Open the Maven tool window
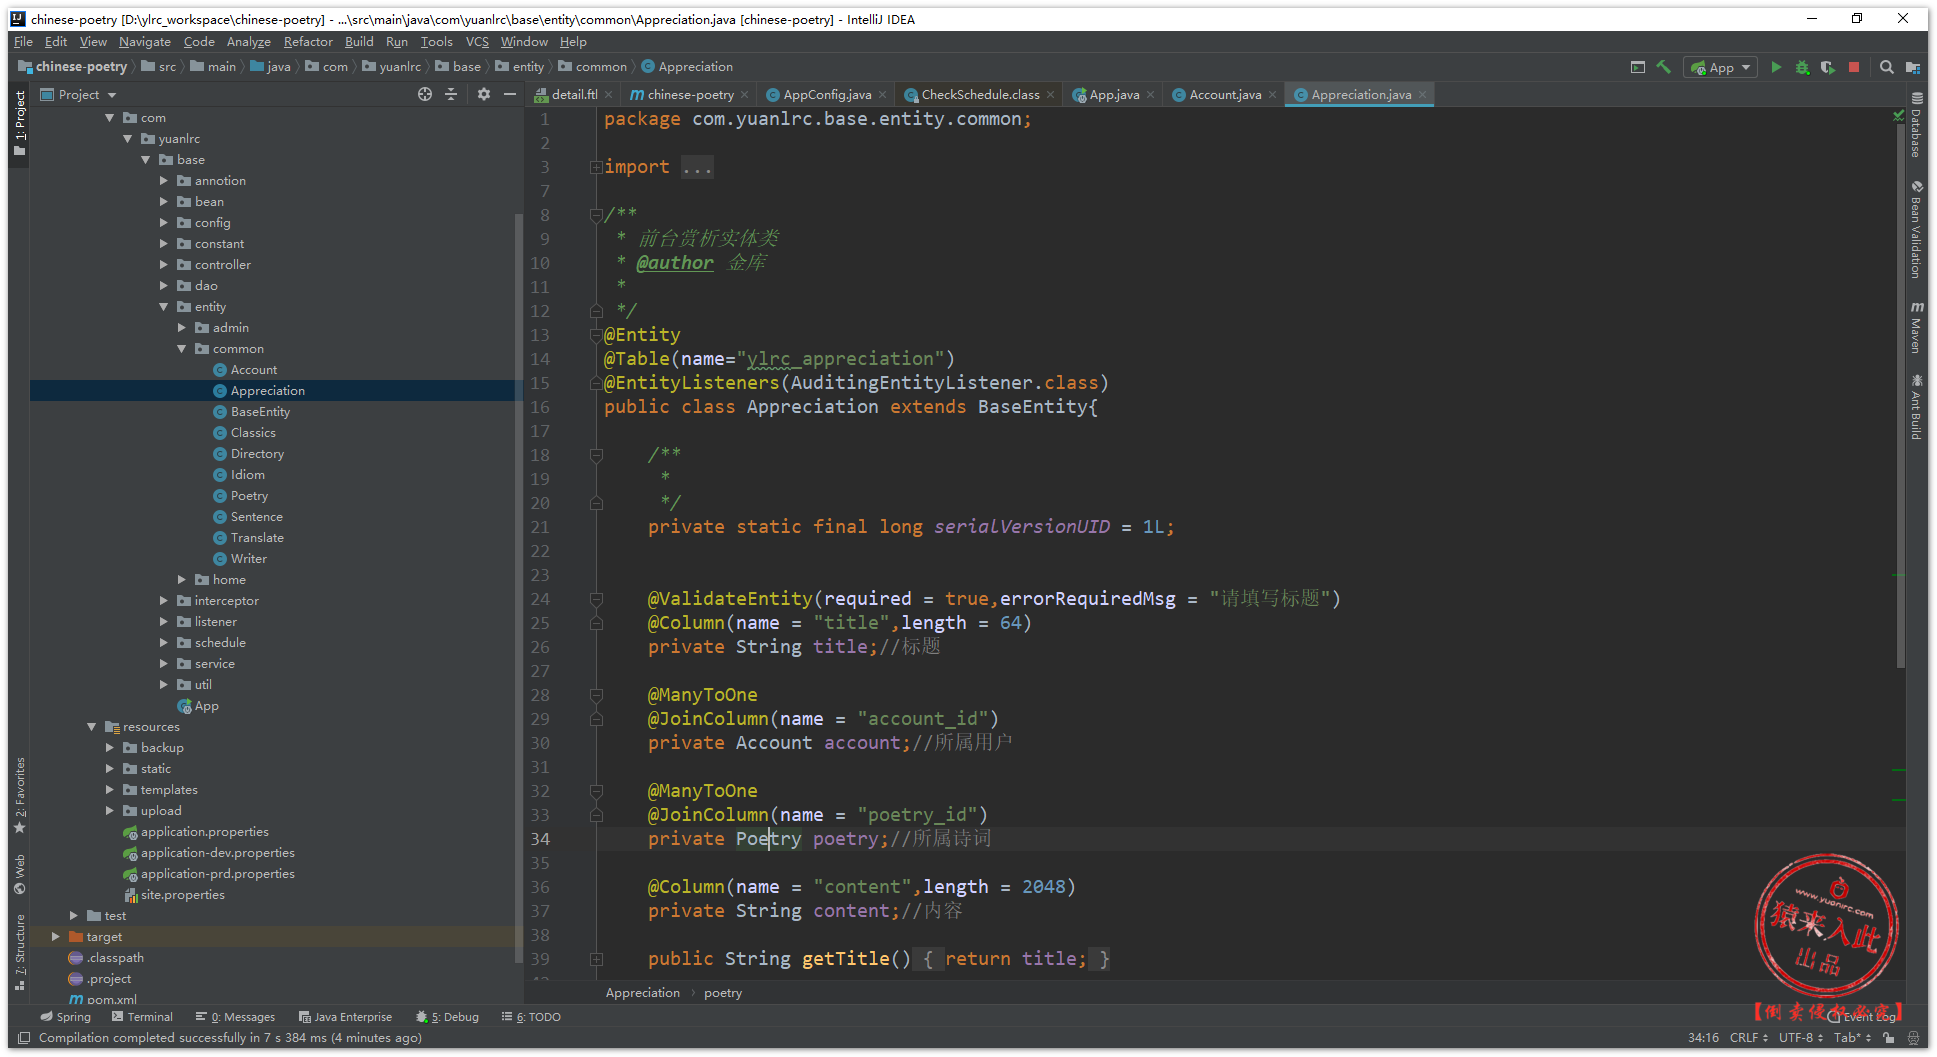Image resolution: width=1937 pixels, height=1057 pixels. 1917,327
